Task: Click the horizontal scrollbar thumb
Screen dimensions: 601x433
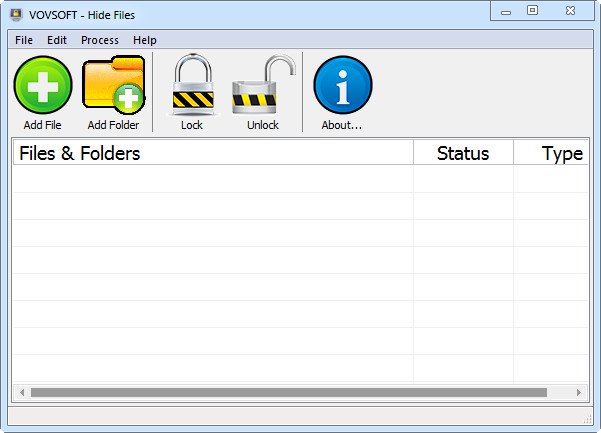Action: point(289,392)
